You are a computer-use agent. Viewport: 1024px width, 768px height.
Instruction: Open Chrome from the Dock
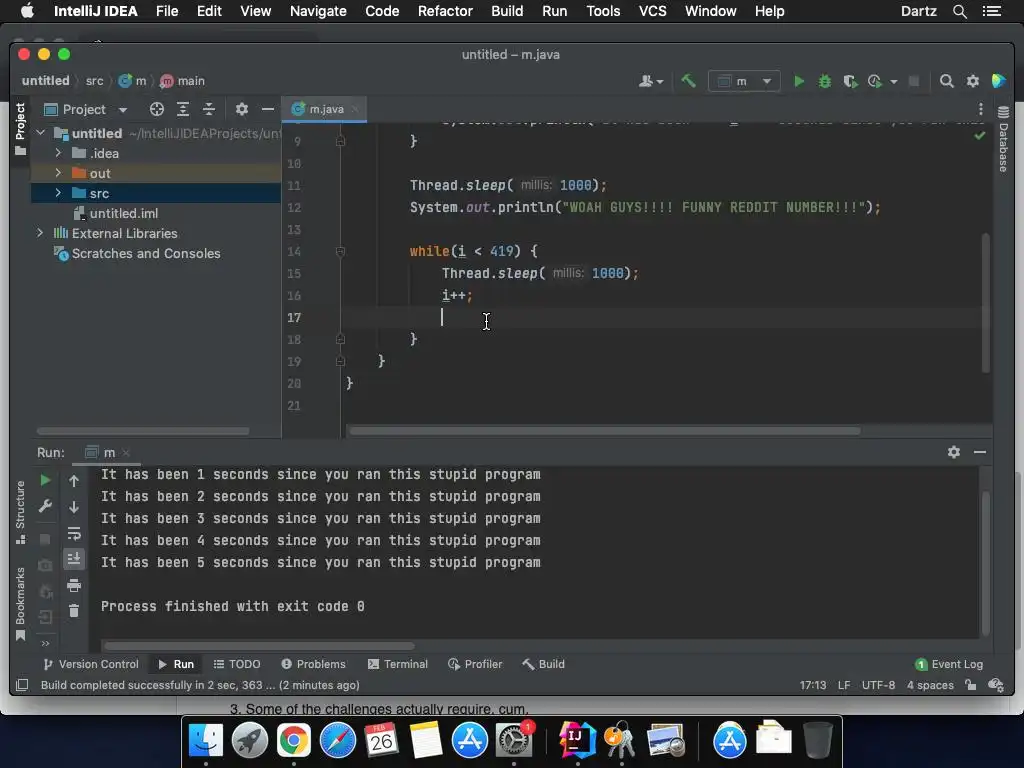click(293, 741)
